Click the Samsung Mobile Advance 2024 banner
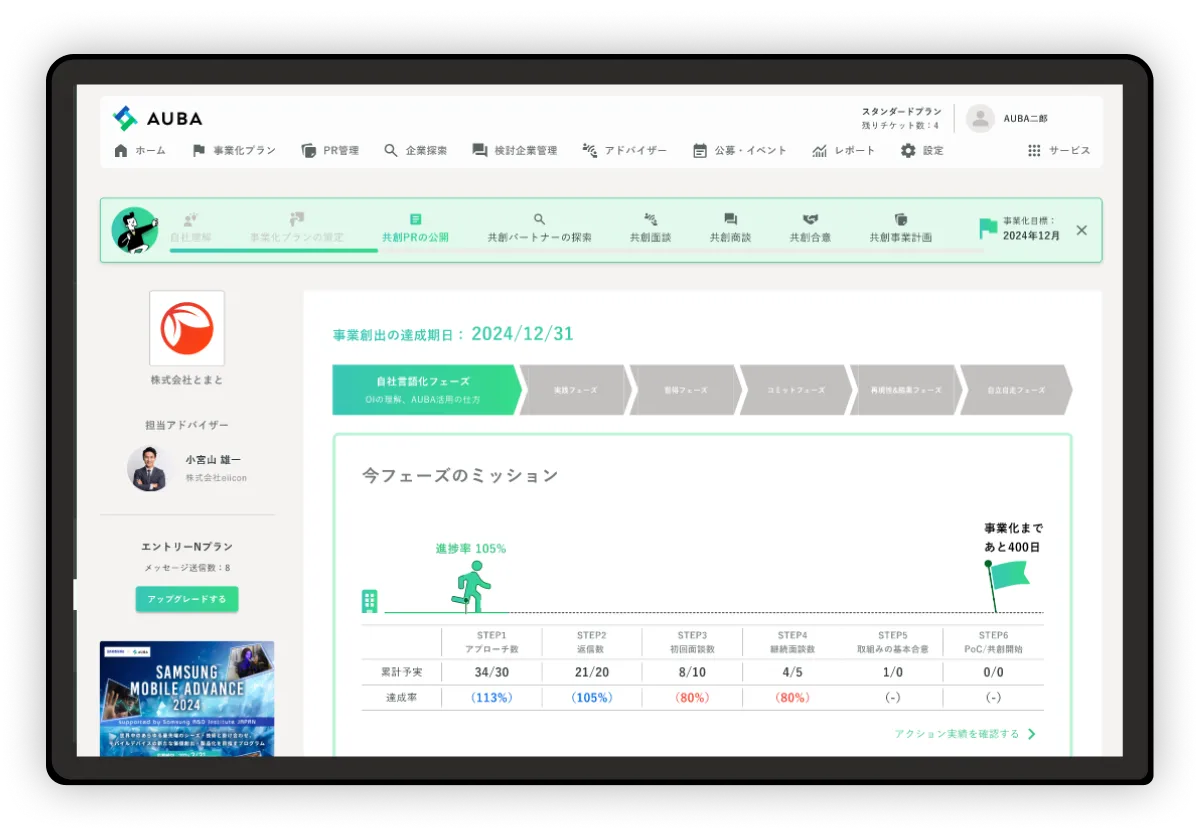Screen dimensions: 1200x840 point(187,698)
